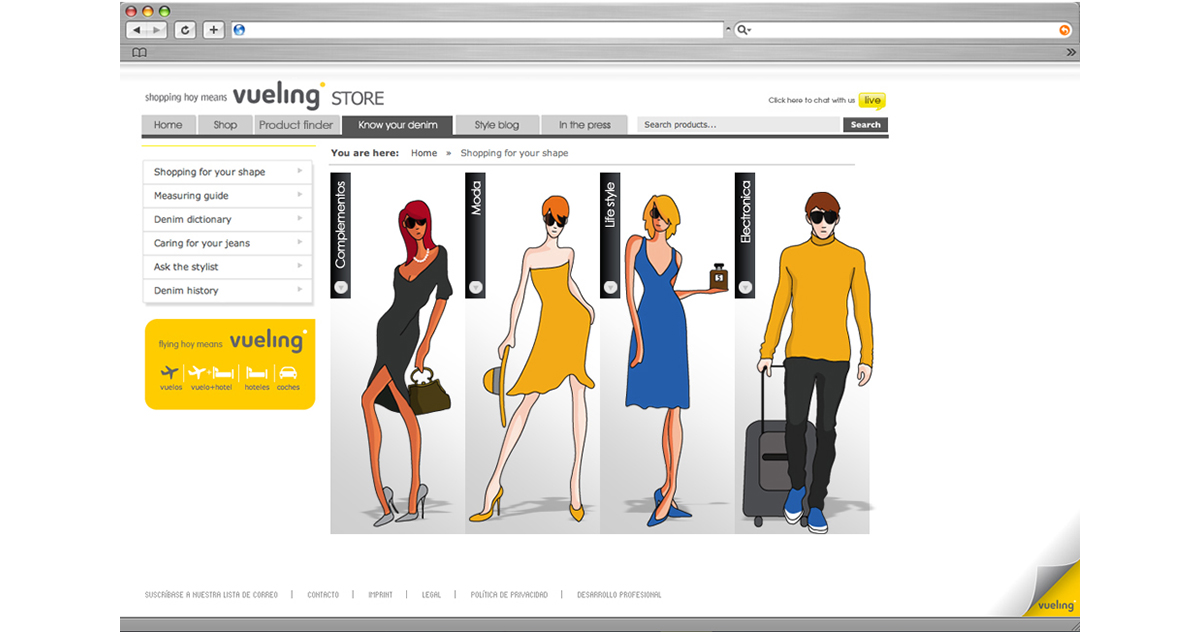This screenshot has width=1200, height=632.
Task: Go back using the browser back arrow
Action: tap(138, 30)
